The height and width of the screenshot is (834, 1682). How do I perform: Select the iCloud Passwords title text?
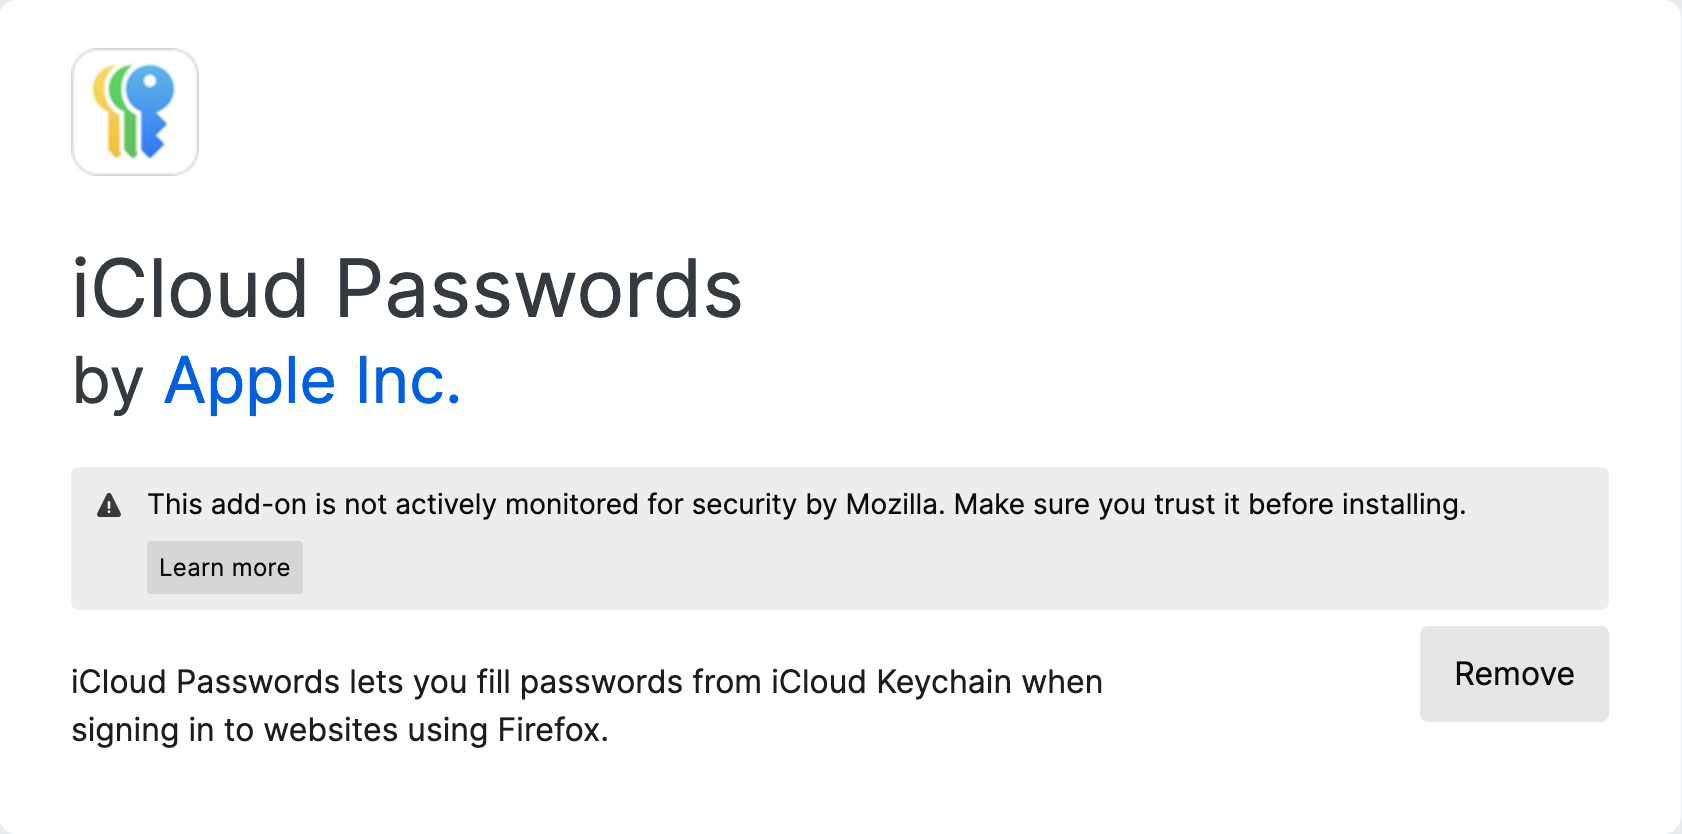(405, 289)
